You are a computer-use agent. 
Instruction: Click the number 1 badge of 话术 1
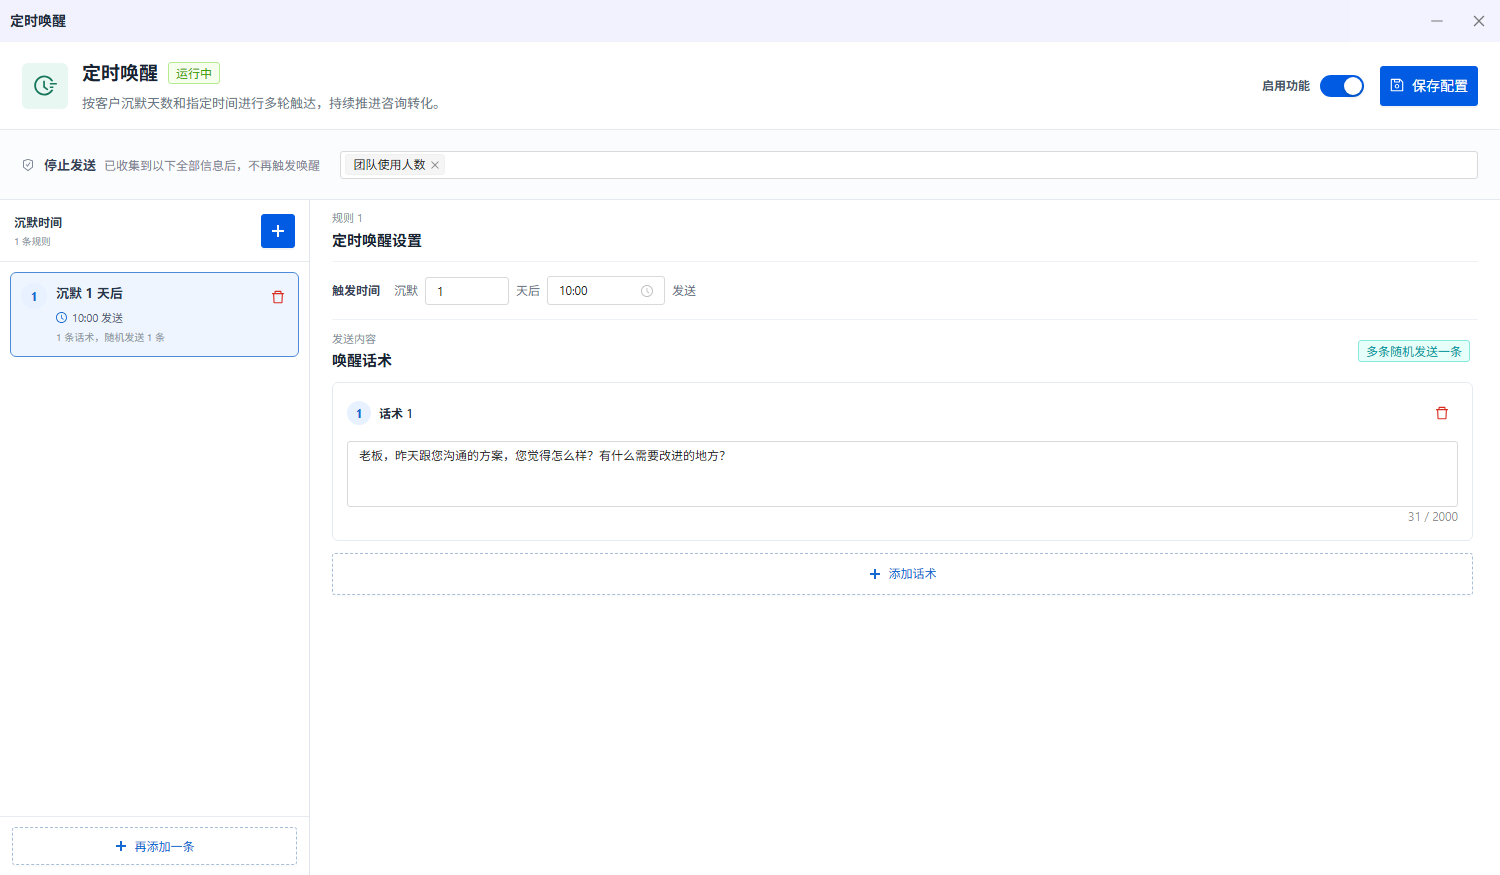click(359, 413)
